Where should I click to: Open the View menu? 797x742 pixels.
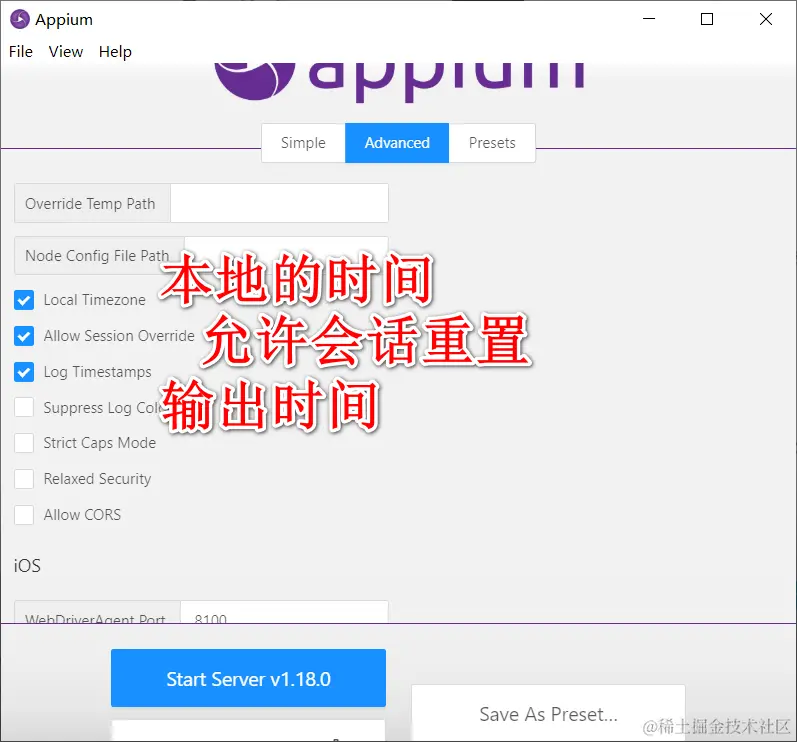coord(66,51)
